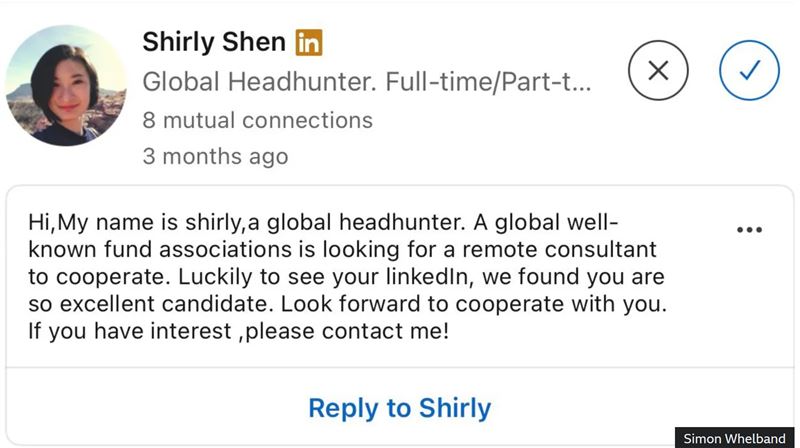This screenshot has height=448, width=800.
Task: Click the 'Global Headhunter. Full-time/Part-t...' headline
Action: pyautogui.click(x=366, y=81)
